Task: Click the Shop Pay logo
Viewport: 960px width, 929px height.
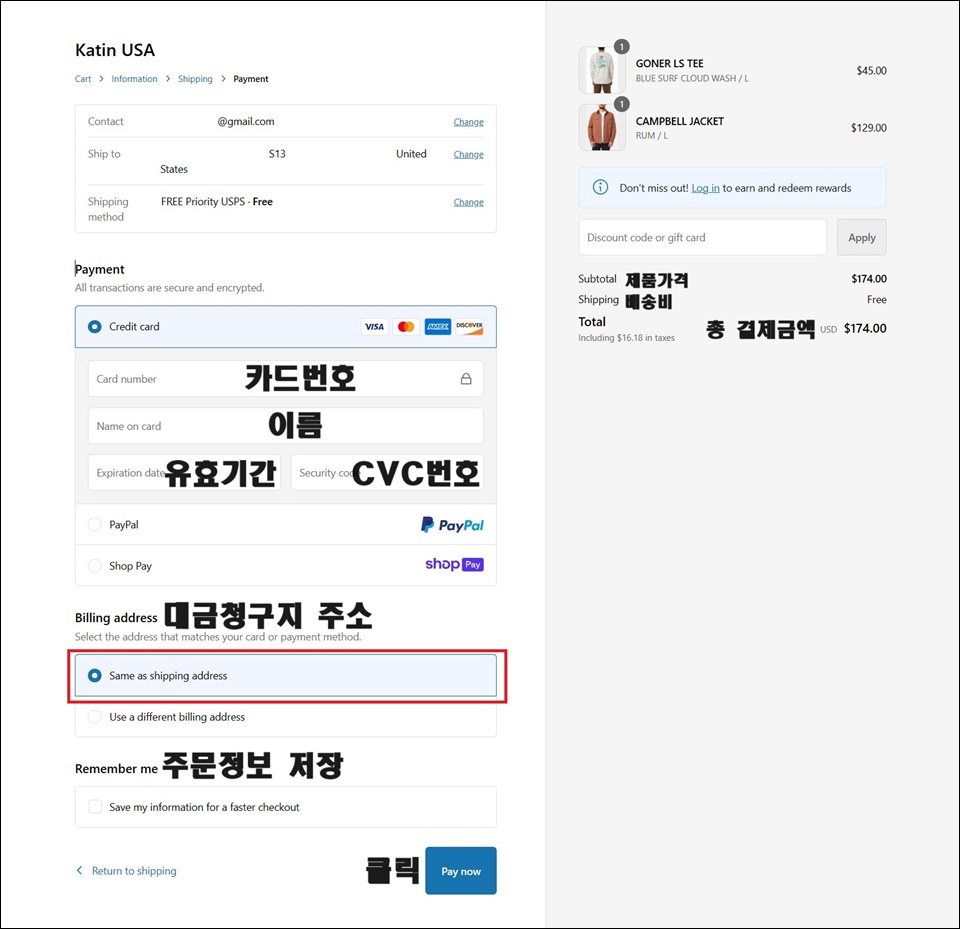Action: point(454,565)
